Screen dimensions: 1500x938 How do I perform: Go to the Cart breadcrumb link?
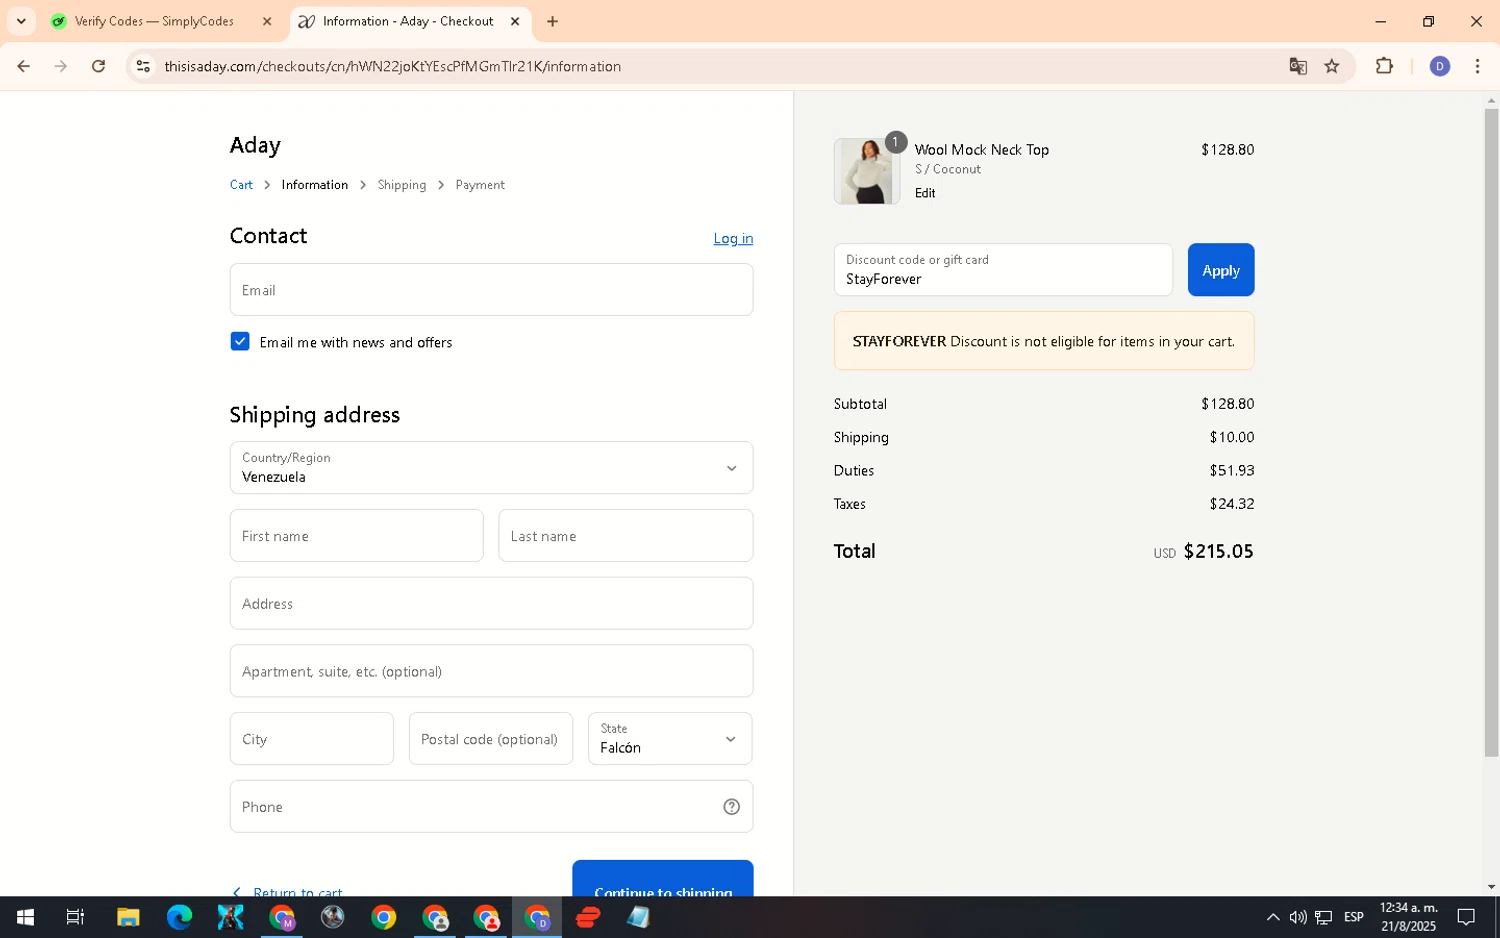tap(241, 185)
